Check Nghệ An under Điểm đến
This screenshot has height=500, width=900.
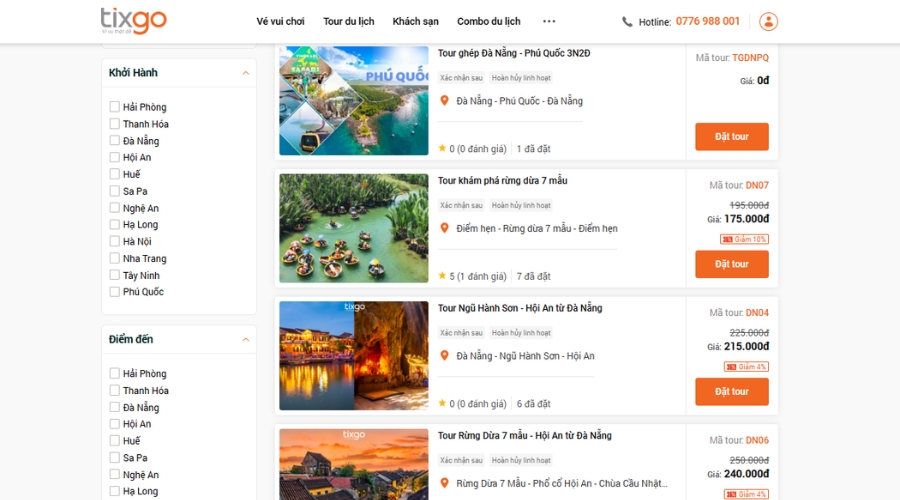point(115,474)
